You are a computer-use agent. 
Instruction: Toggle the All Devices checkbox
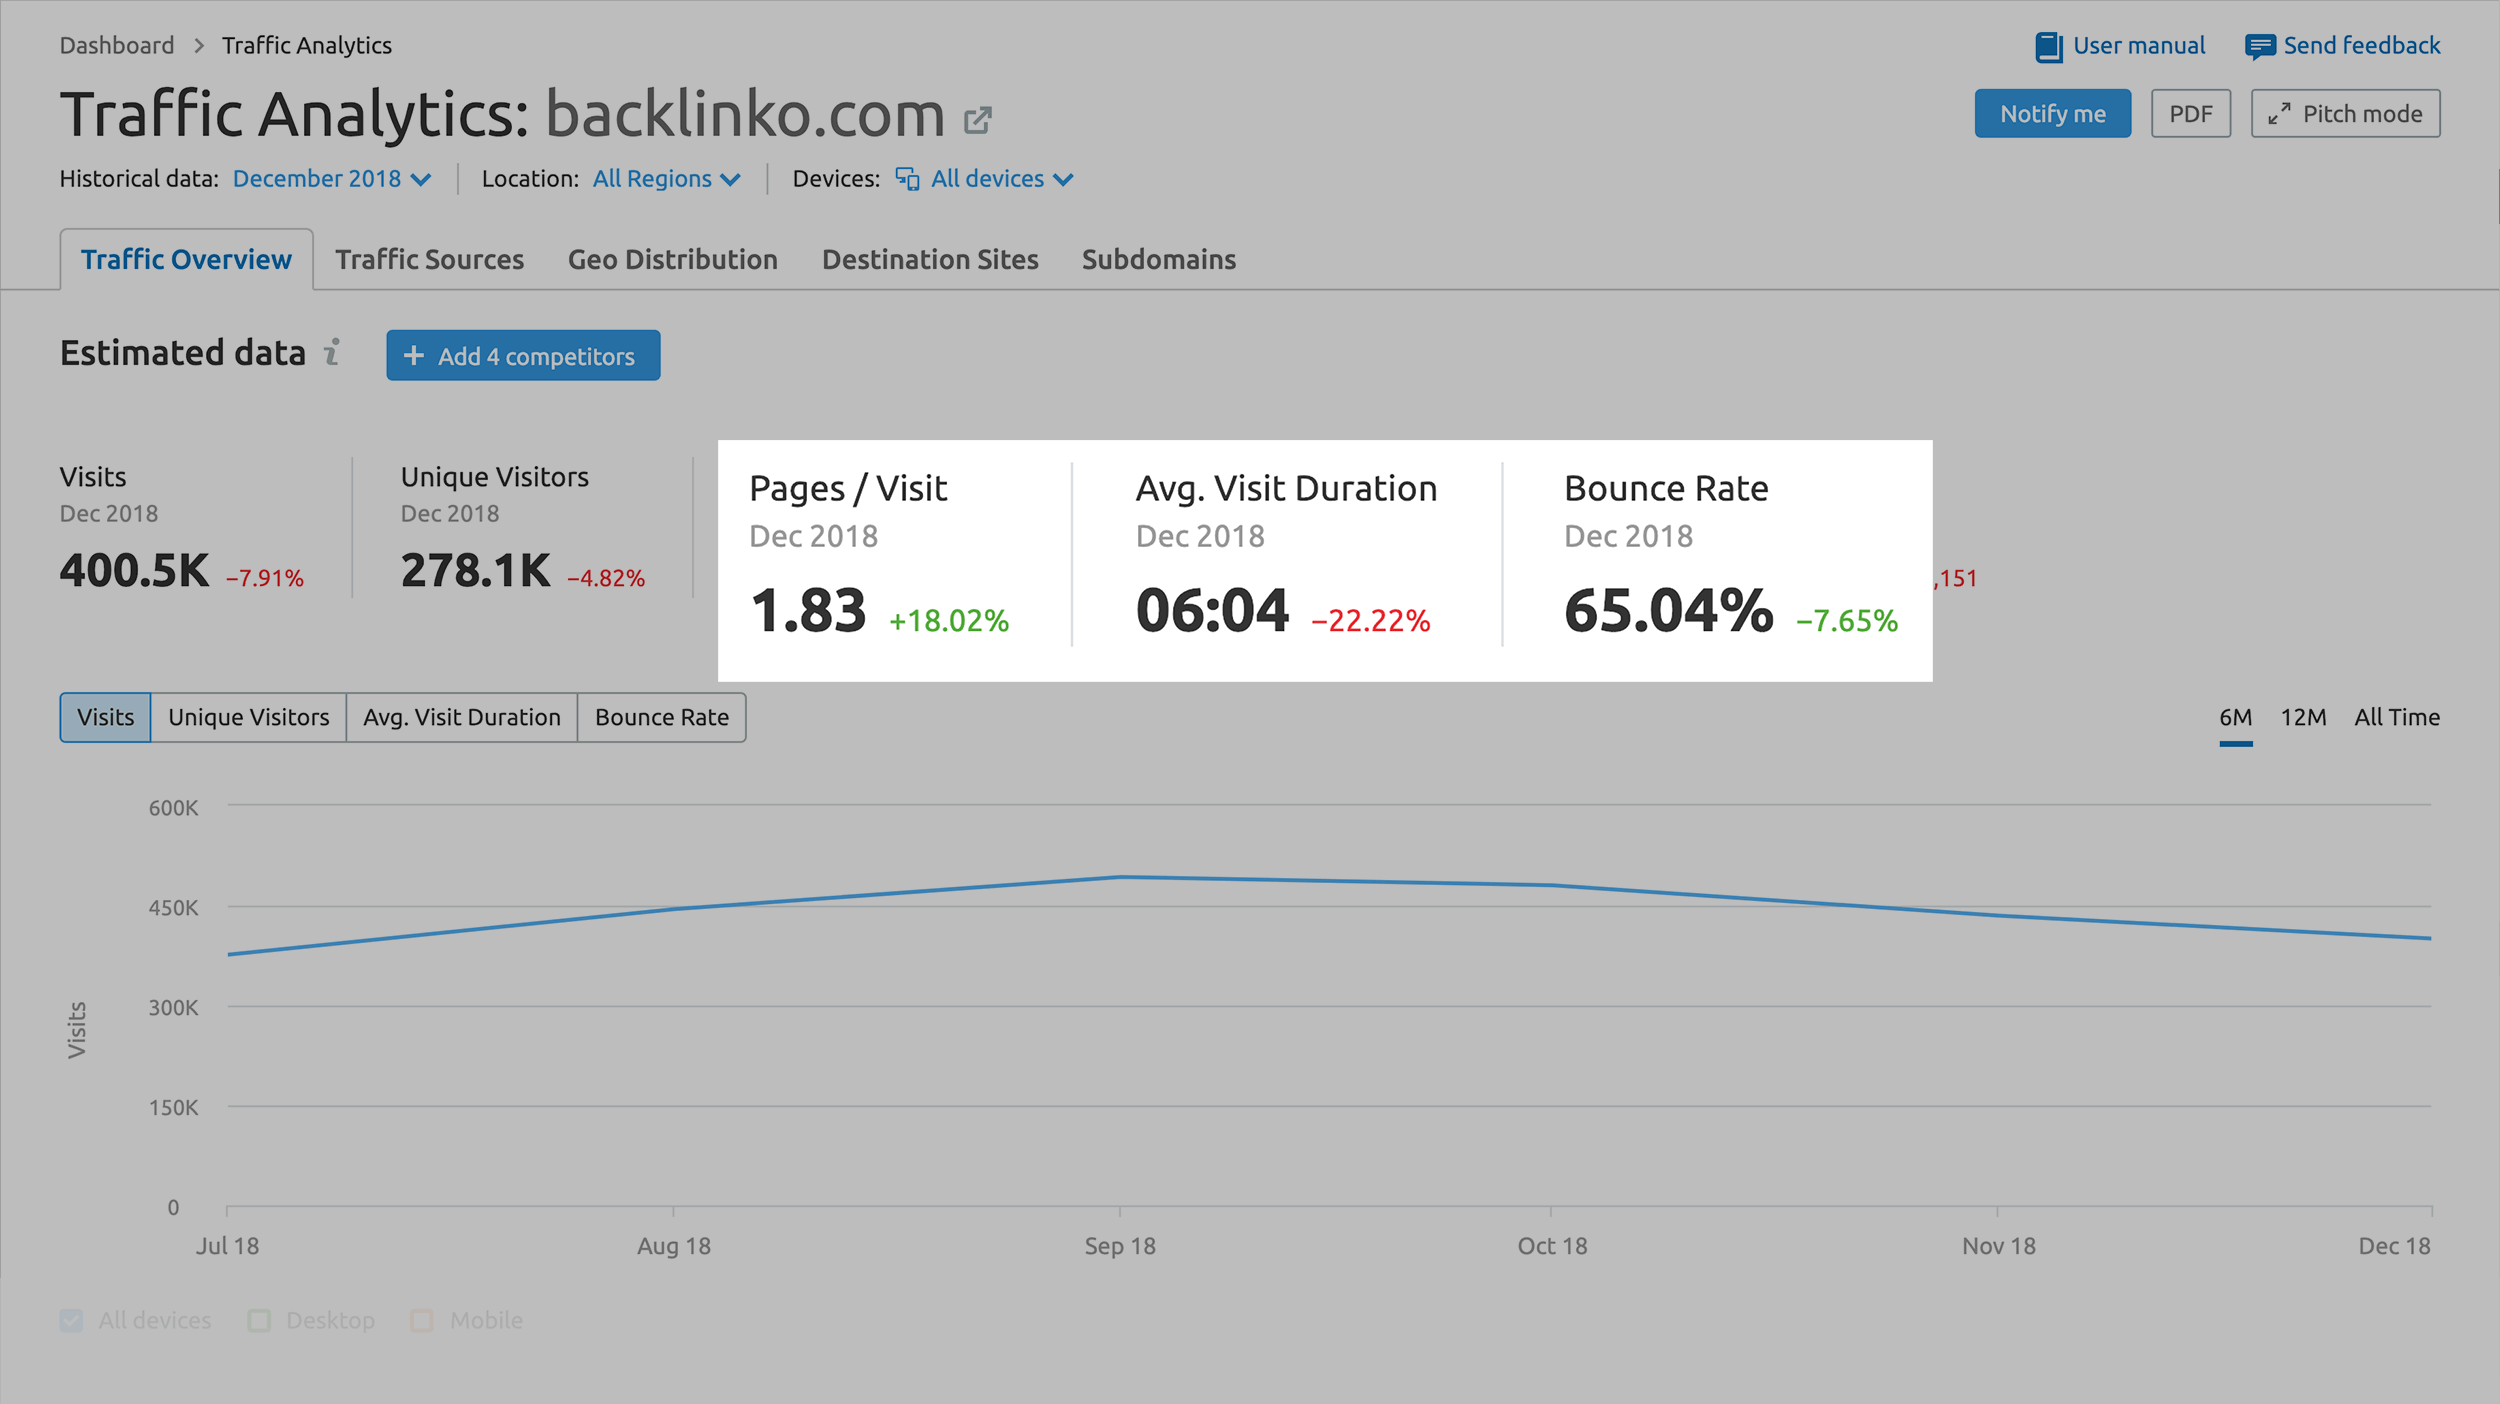pos(72,1320)
